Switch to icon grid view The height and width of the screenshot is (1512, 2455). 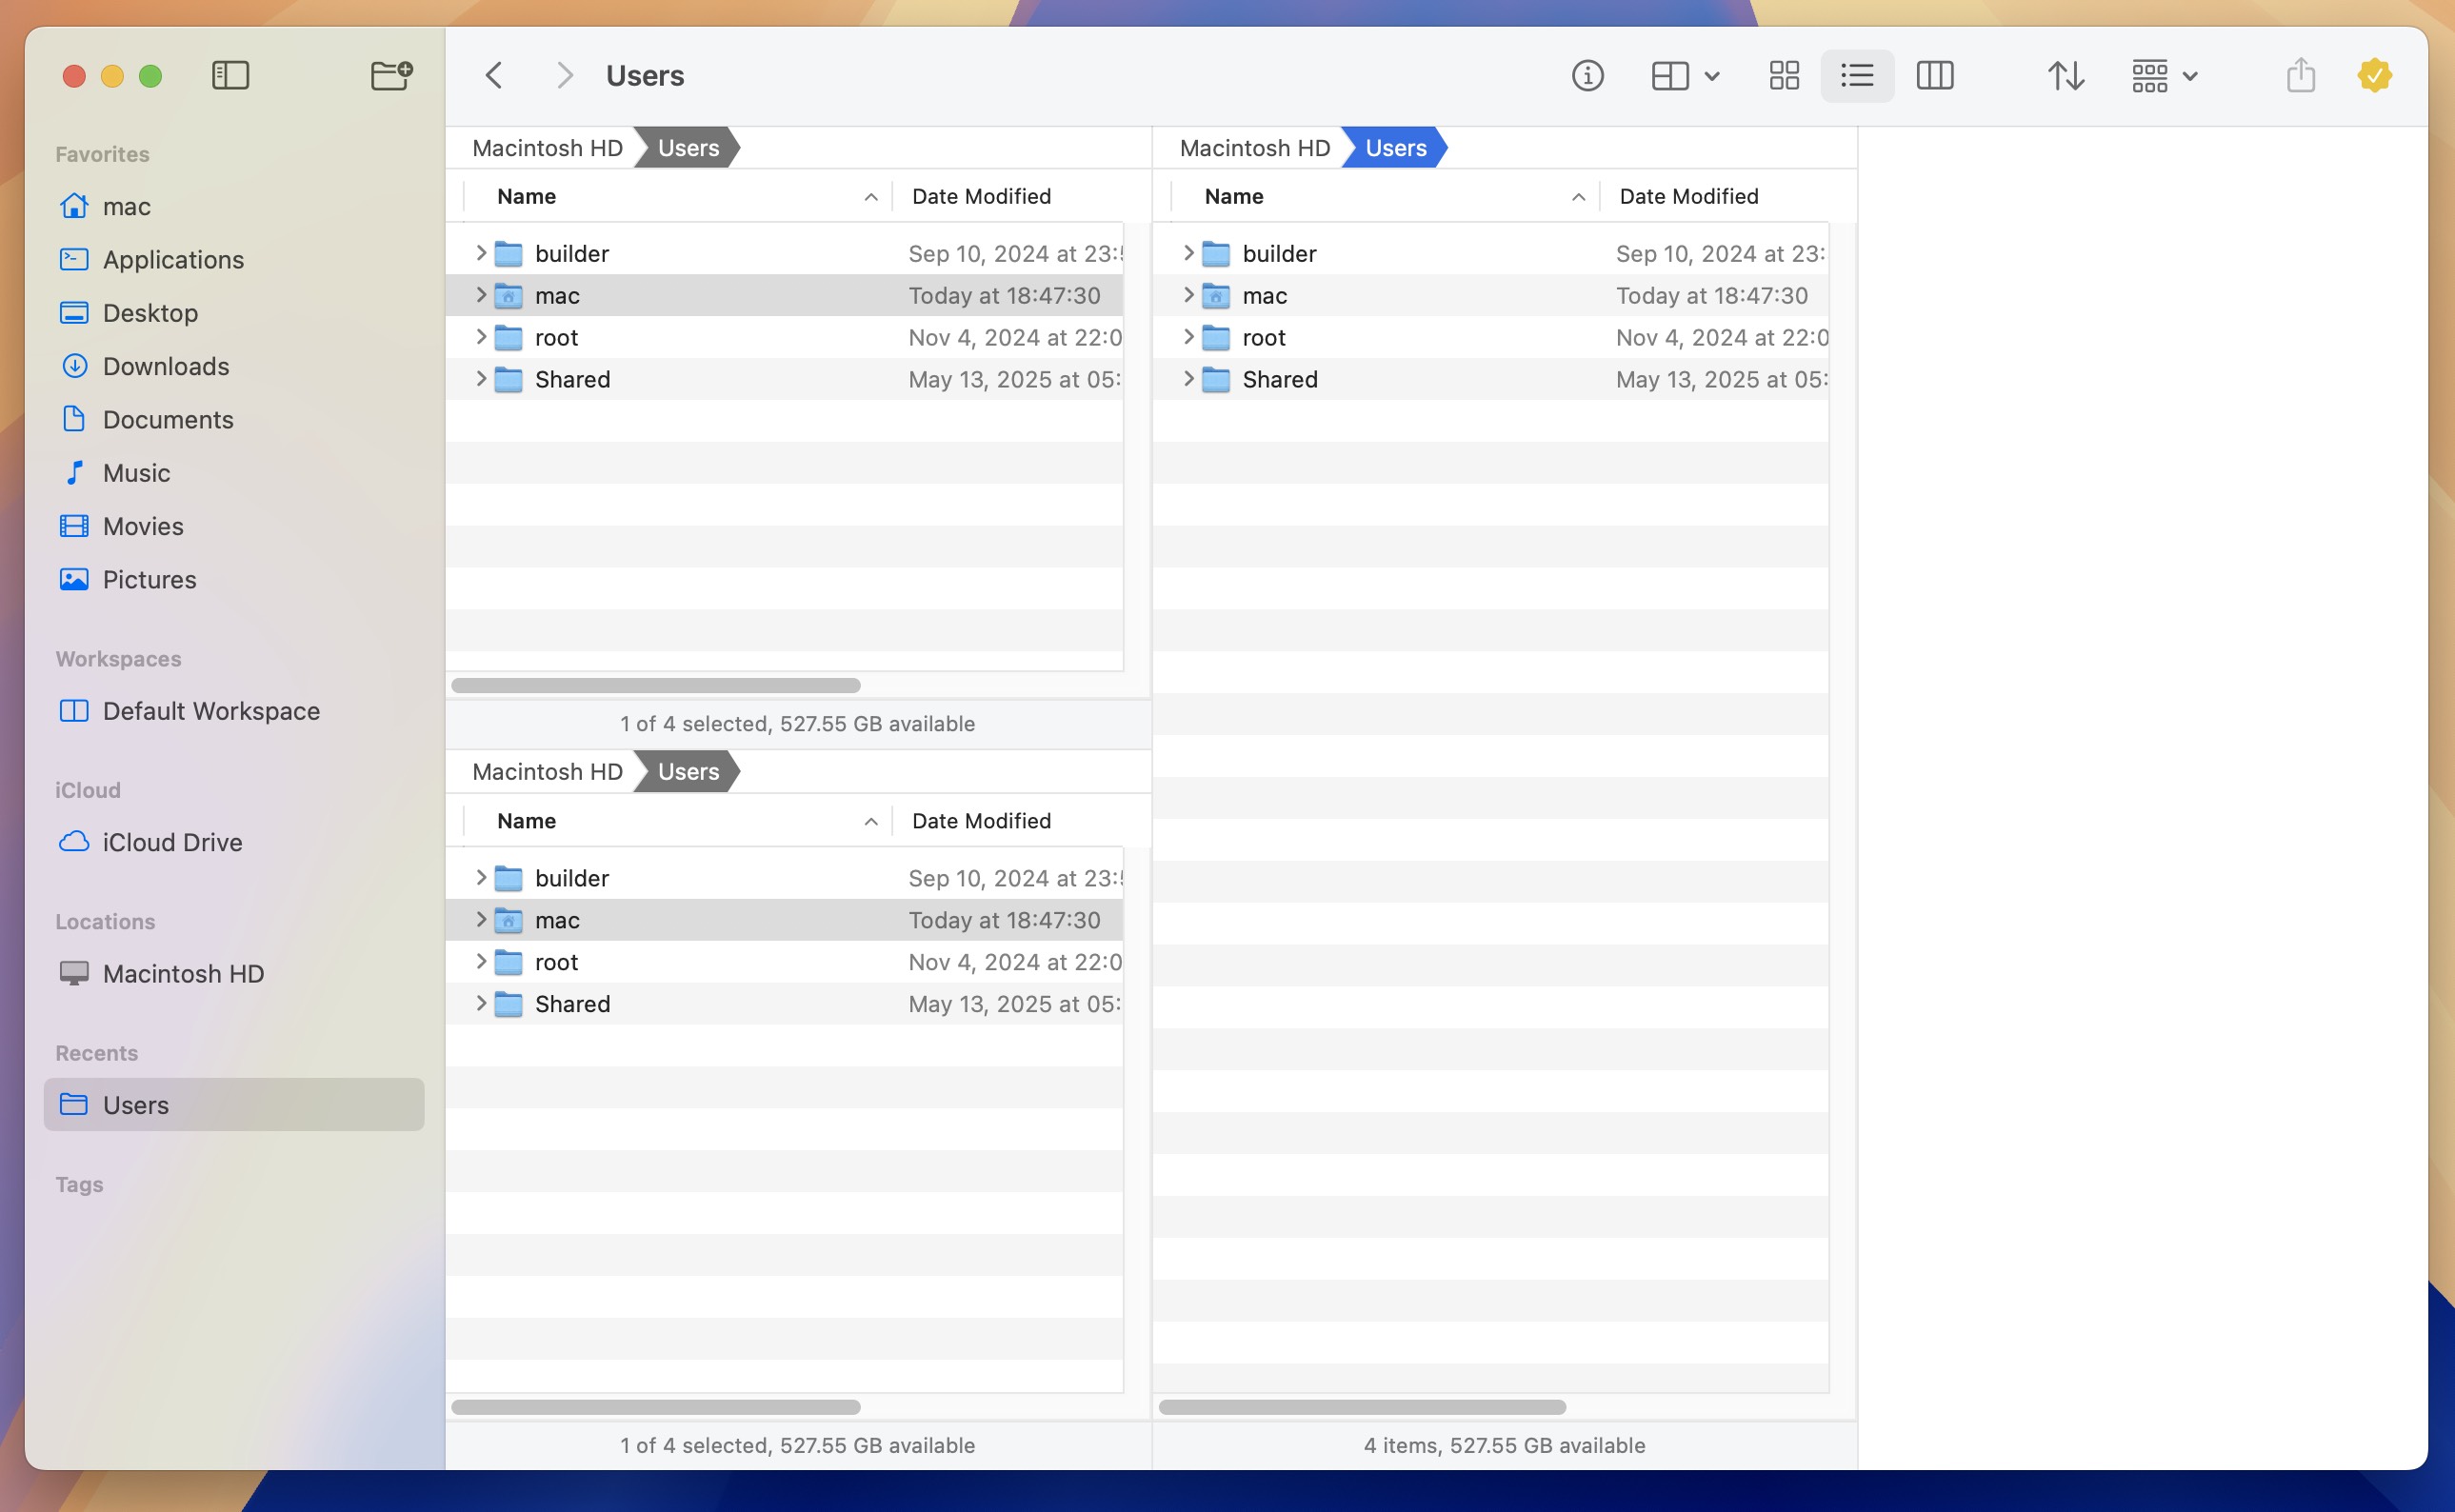(1784, 75)
